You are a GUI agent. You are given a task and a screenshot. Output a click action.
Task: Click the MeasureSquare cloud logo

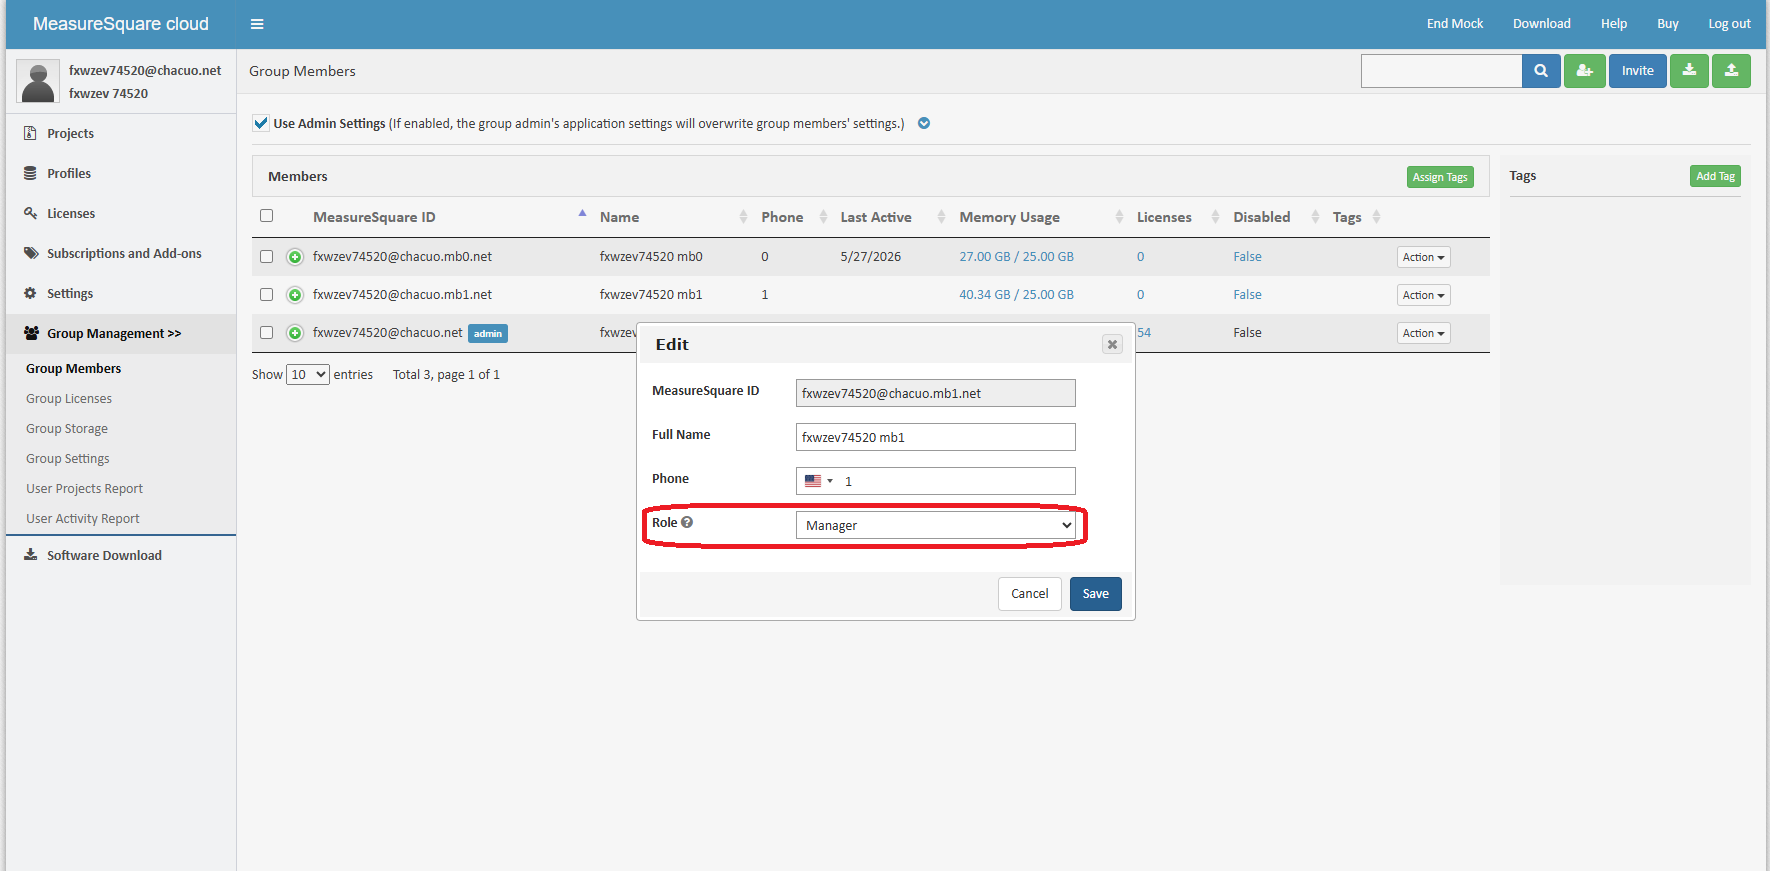(121, 24)
